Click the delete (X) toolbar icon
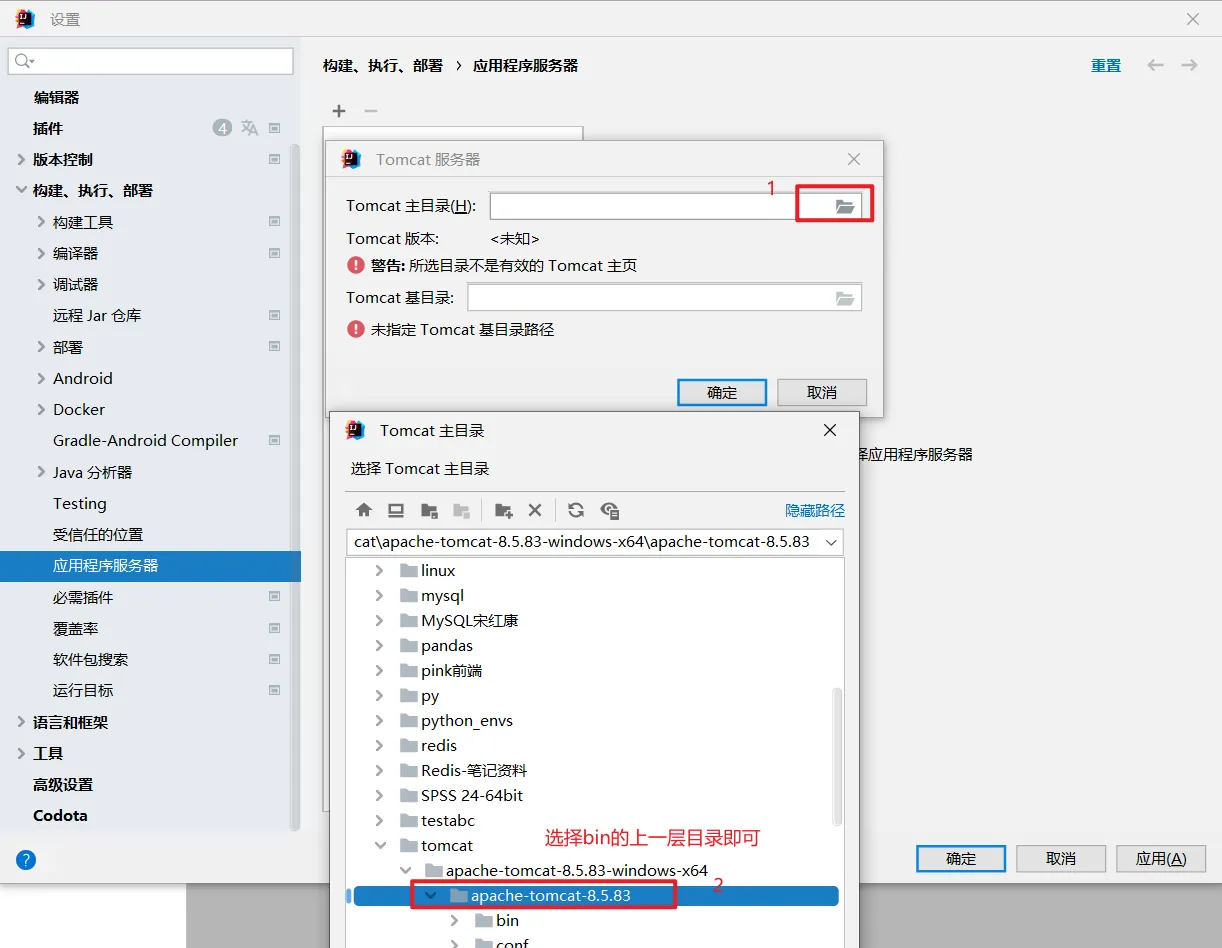 (535, 510)
